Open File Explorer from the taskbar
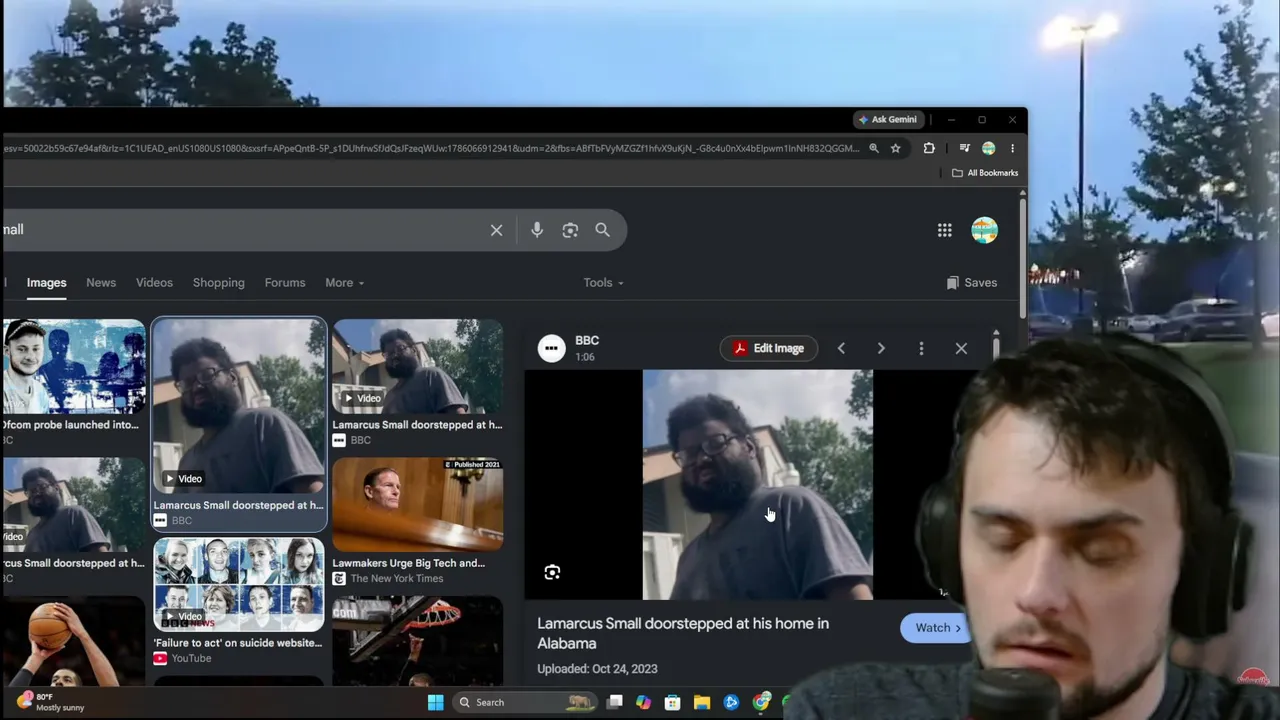Viewport: 1280px width, 720px height. coord(702,702)
